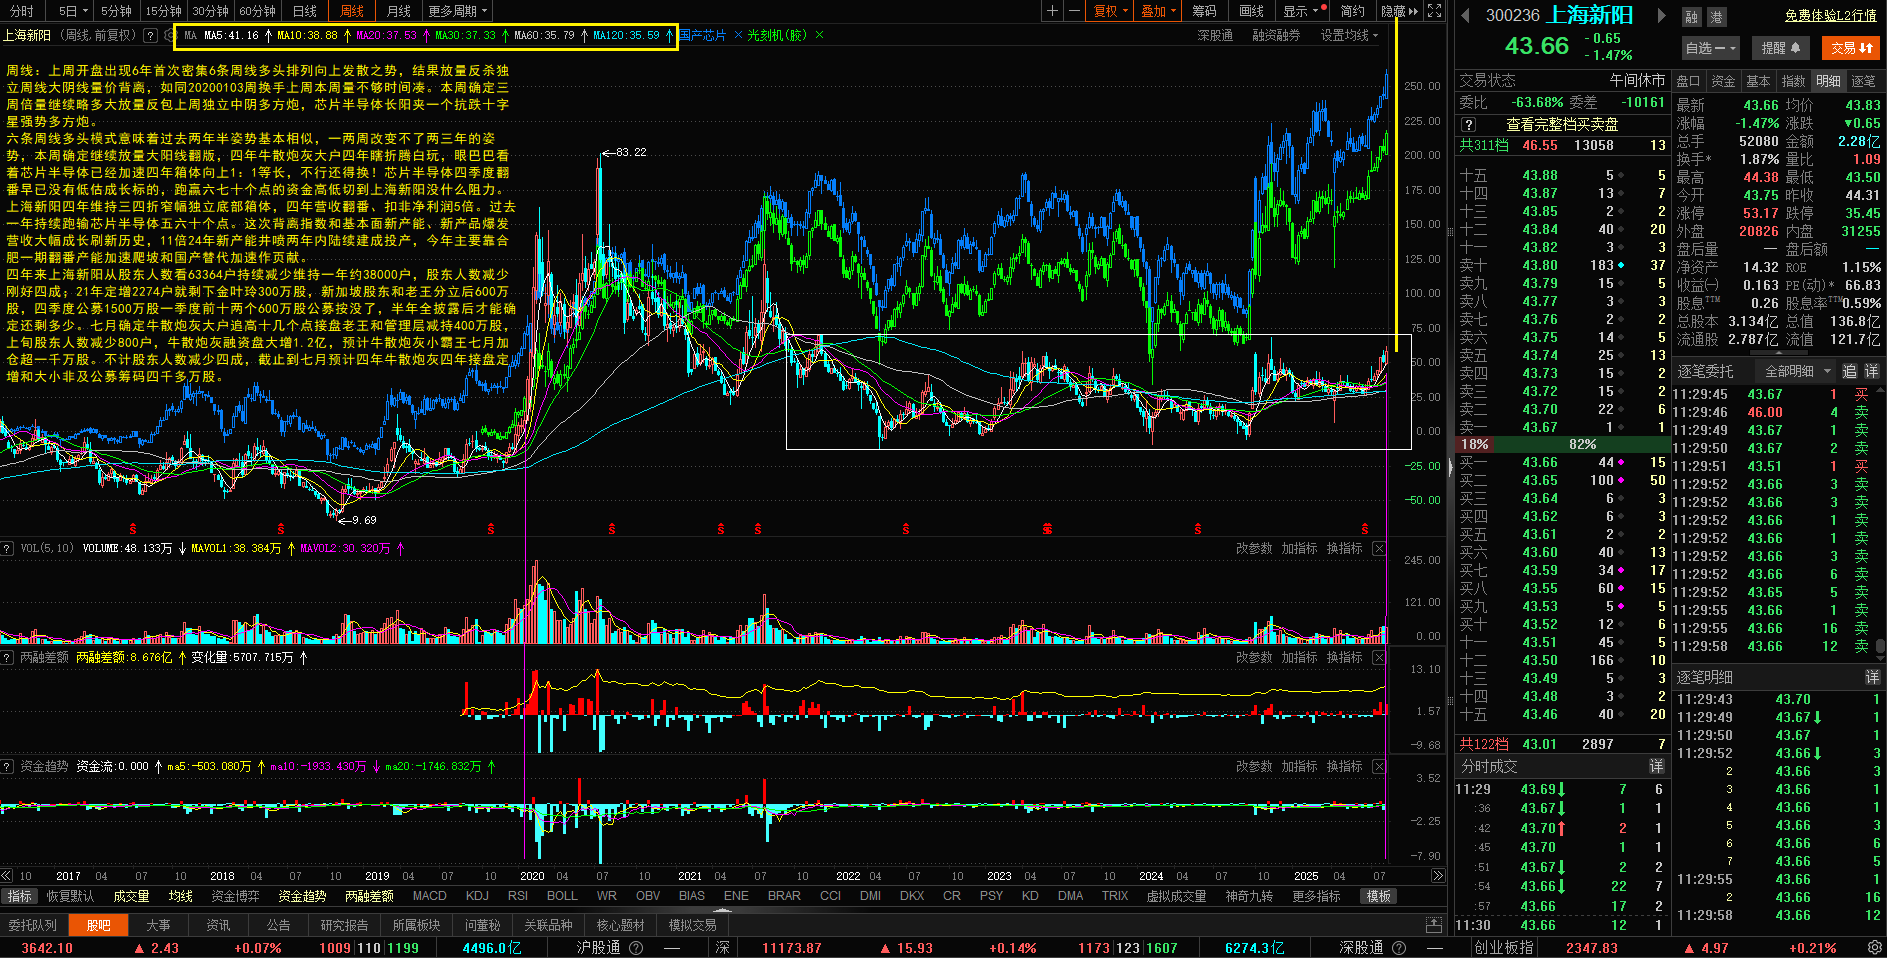Close the VOL indicator panel
The height and width of the screenshot is (958, 1887).
[x=1379, y=548]
